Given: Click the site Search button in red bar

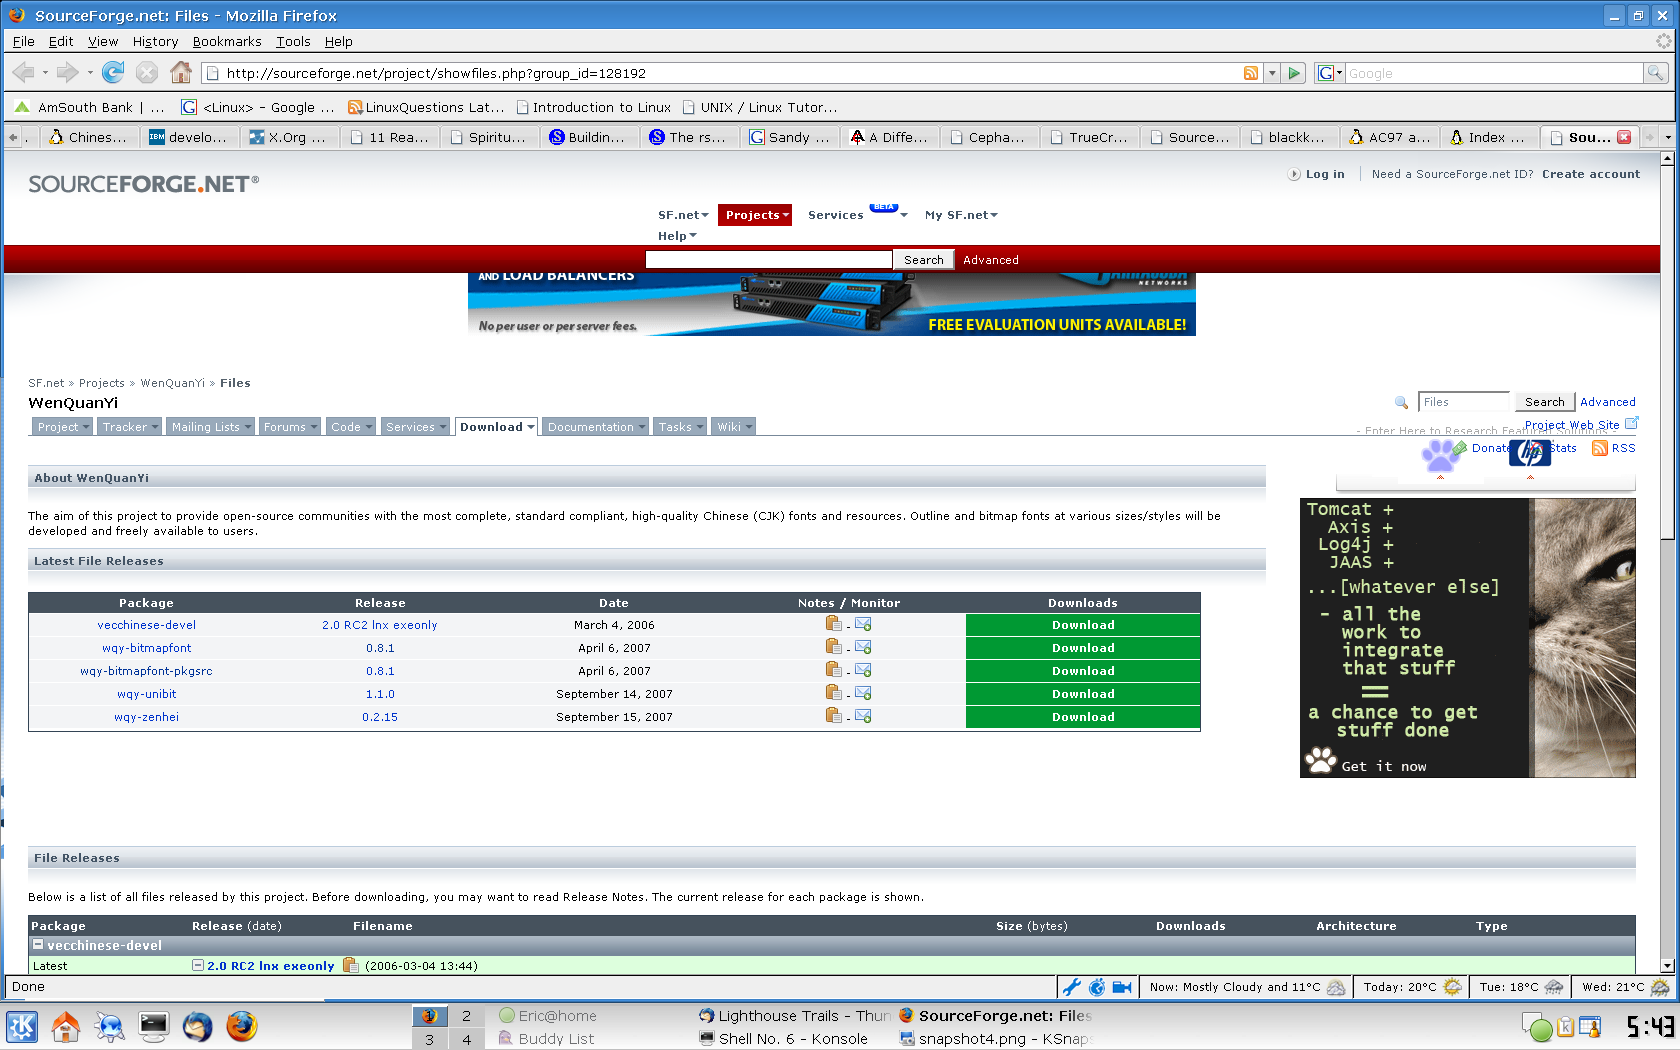Looking at the screenshot, I should point(923,260).
